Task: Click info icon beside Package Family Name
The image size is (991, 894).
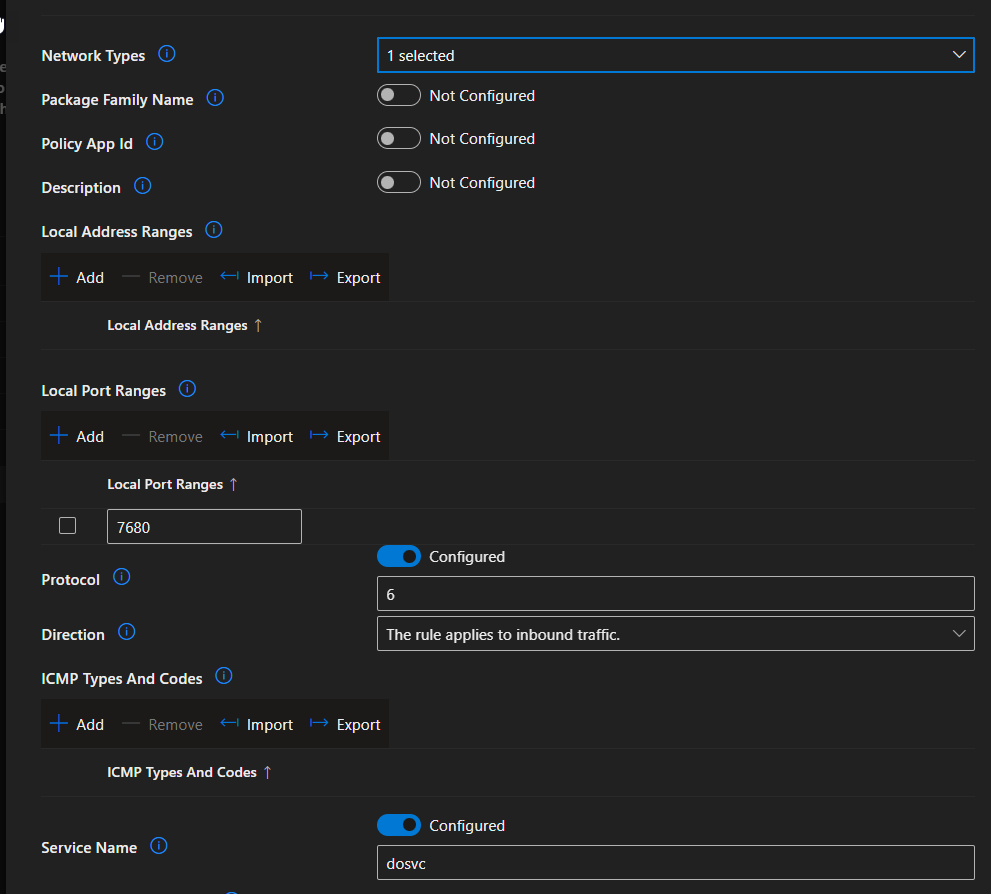Action: (215, 98)
